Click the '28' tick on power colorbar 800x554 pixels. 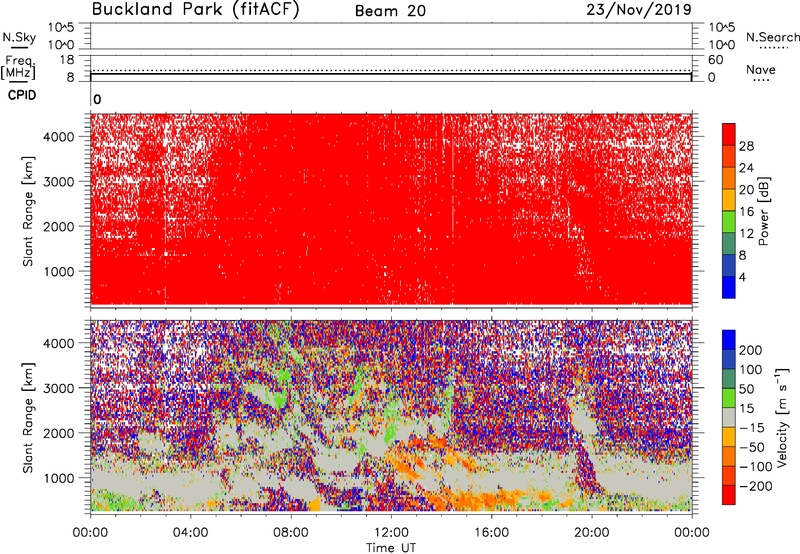coord(746,146)
